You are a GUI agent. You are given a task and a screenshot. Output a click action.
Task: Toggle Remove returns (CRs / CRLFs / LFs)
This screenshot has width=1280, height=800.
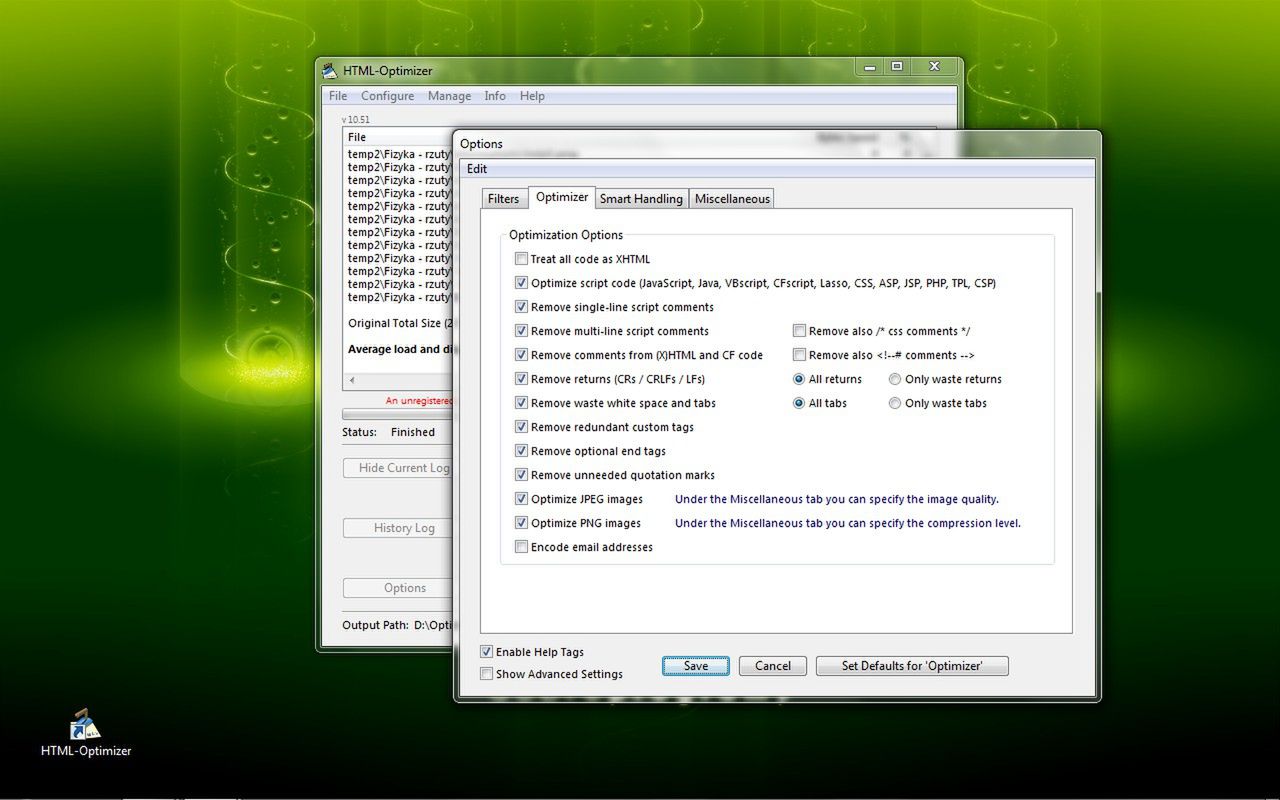[521, 379]
